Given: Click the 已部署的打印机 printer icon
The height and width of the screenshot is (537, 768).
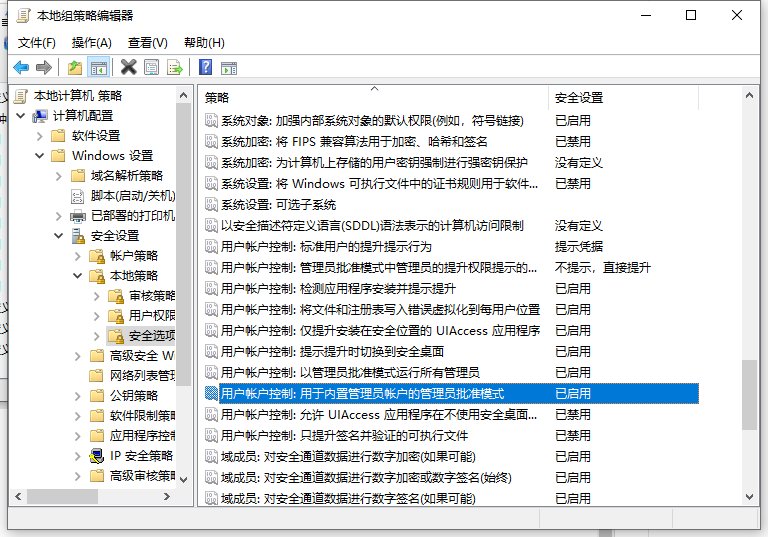Looking at the screenshot, I should pyautogui.click(x=78, y=216).
